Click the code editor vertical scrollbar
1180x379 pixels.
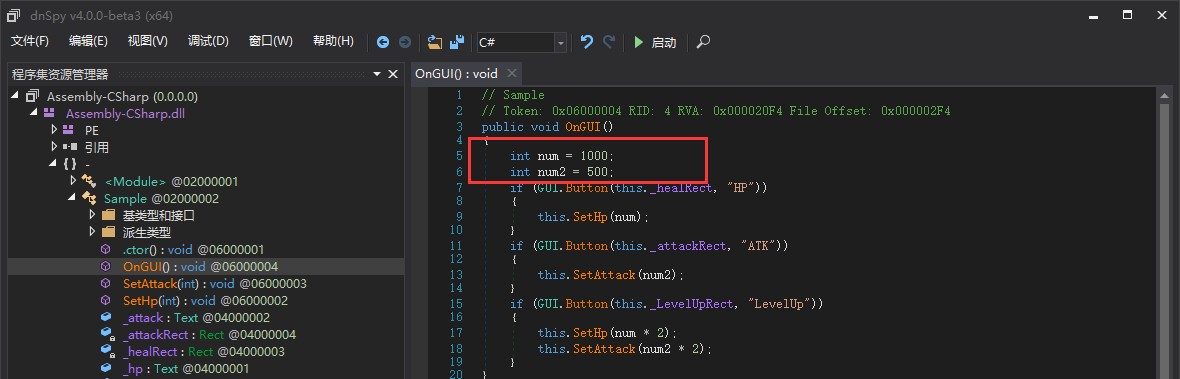1164,233
